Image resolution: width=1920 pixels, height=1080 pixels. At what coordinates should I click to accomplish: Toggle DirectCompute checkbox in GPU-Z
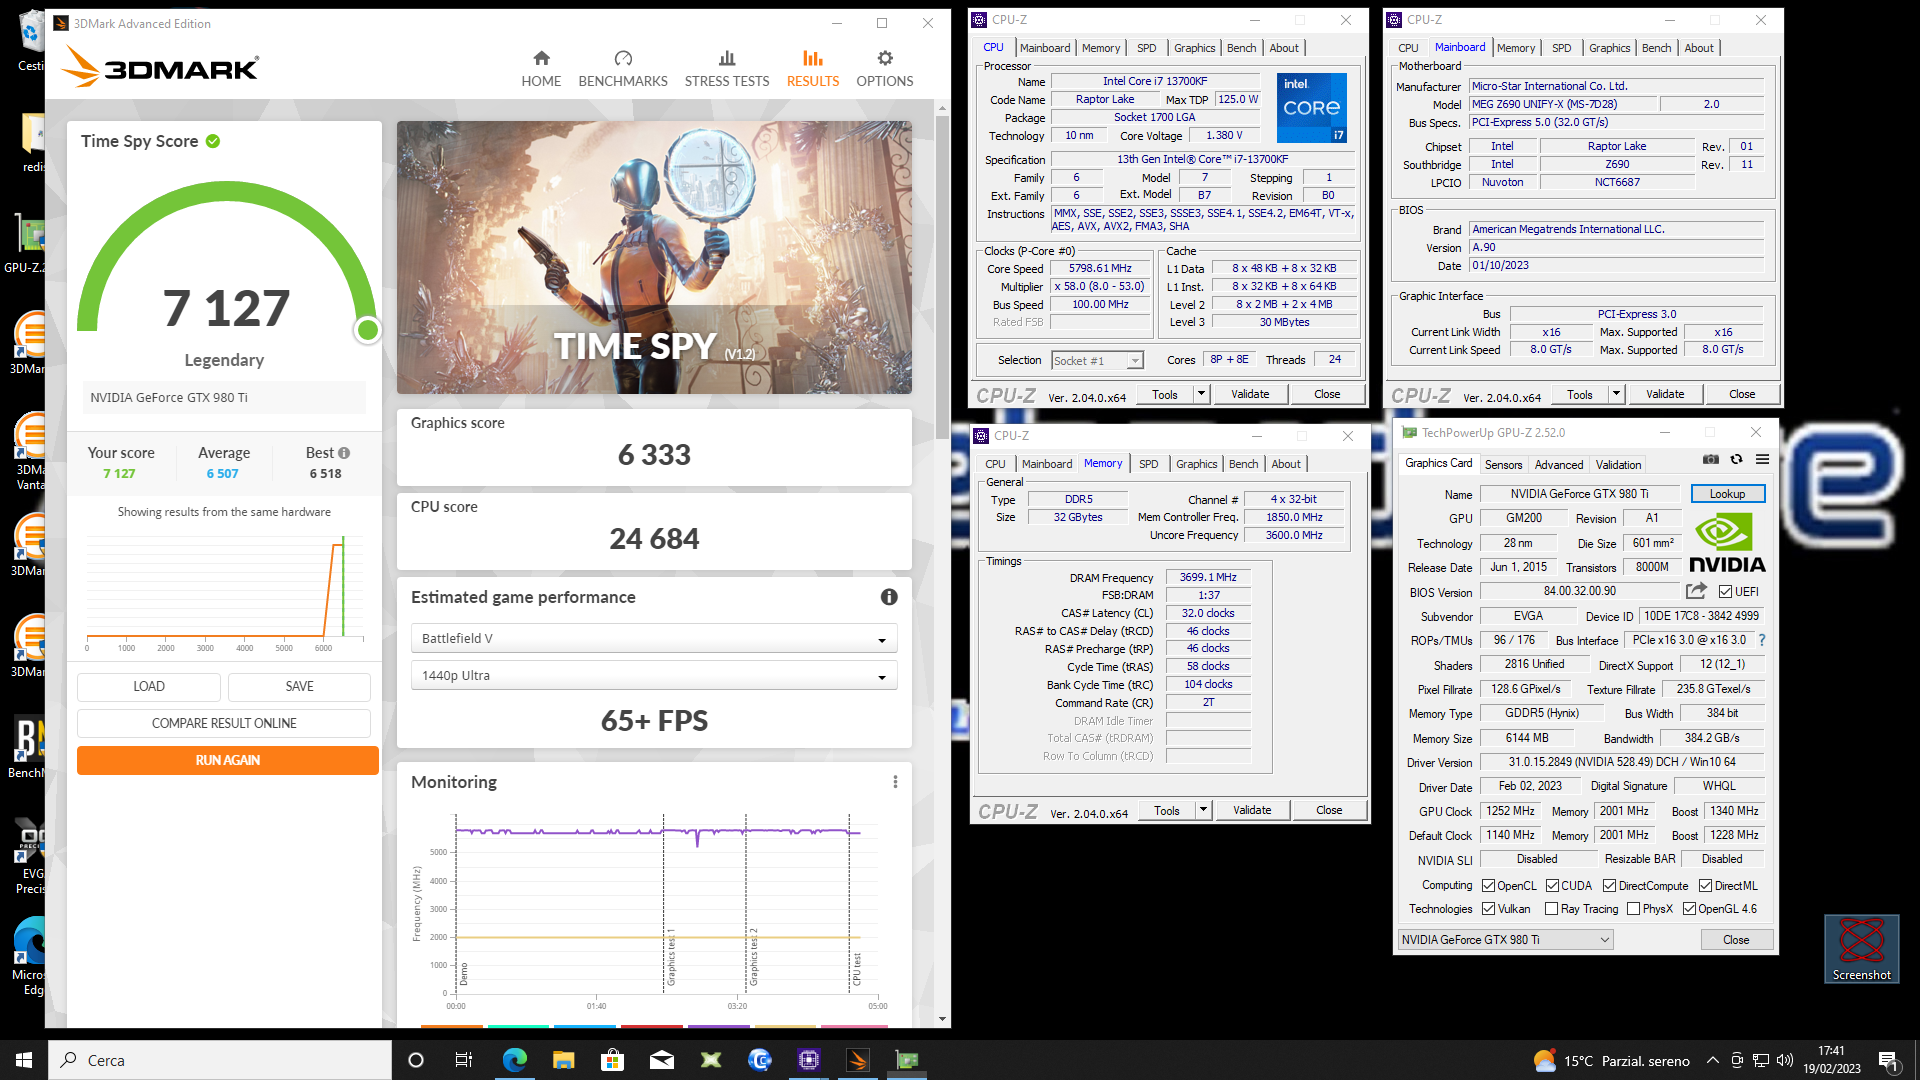tap(1609, 886)
